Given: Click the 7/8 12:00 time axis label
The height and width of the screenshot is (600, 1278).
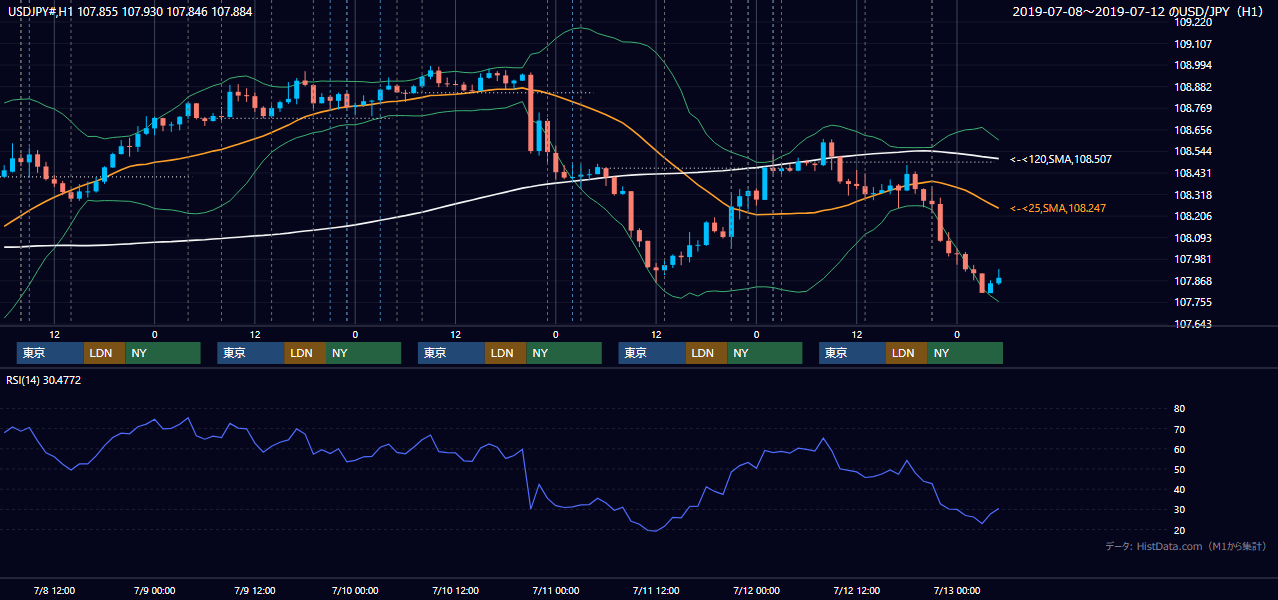Looking at the screenshot, I should [x=55, y=590].
